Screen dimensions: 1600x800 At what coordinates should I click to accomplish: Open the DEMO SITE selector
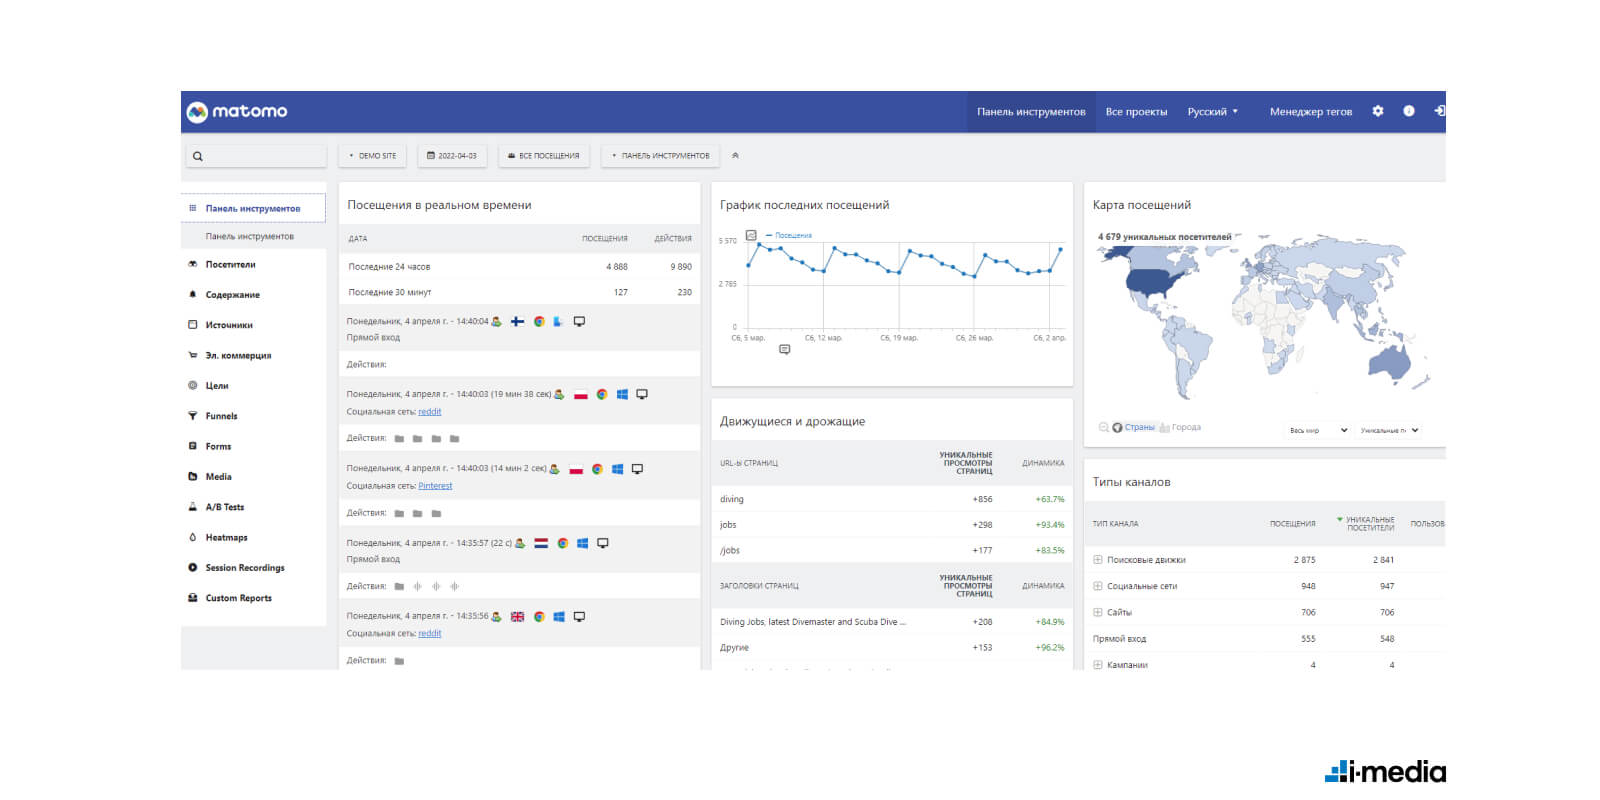tap(373, 156)
